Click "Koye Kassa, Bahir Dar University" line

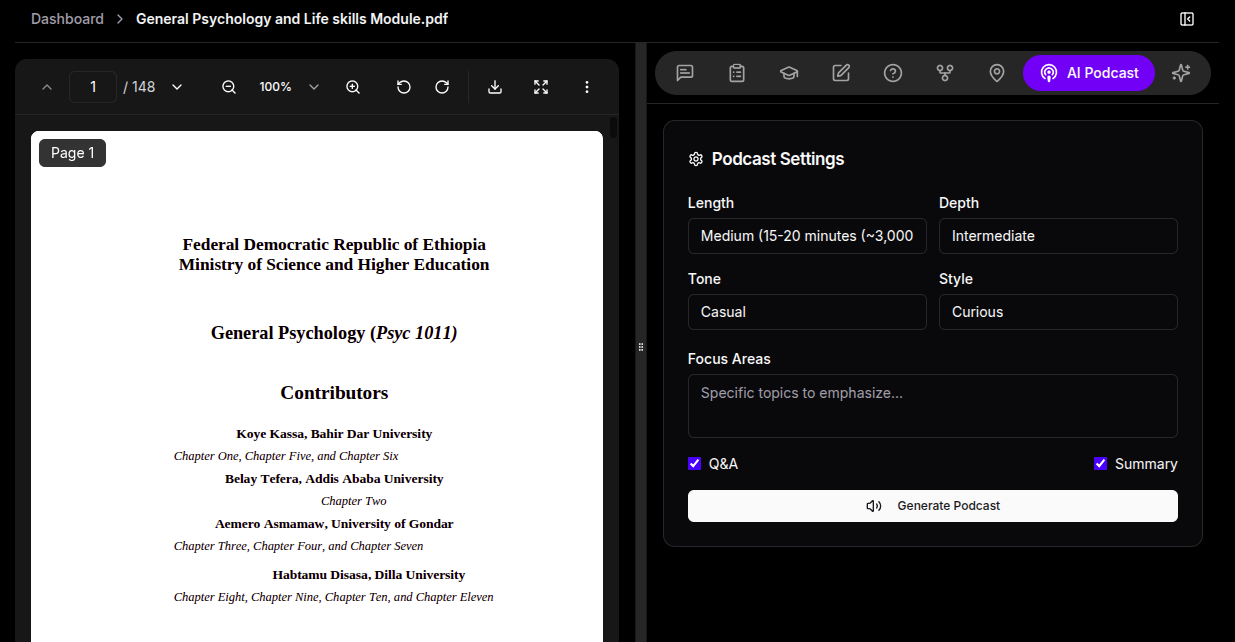pos(334,434)
